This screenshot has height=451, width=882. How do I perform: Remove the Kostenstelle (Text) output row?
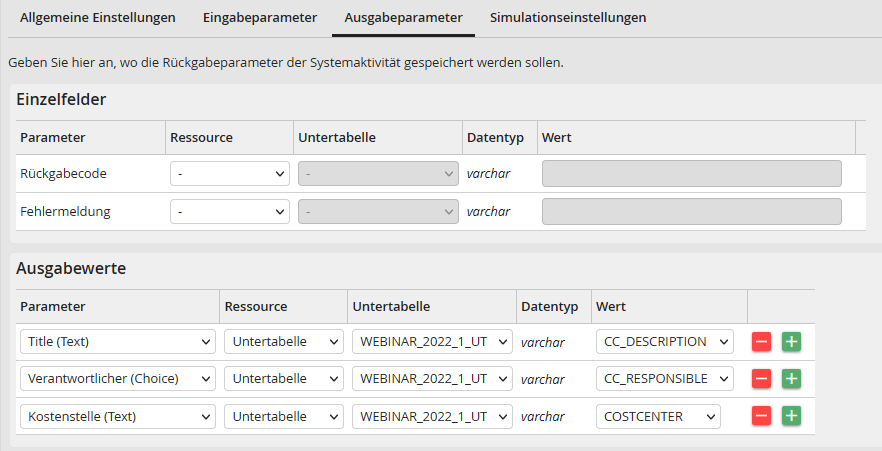click(761, 416)
